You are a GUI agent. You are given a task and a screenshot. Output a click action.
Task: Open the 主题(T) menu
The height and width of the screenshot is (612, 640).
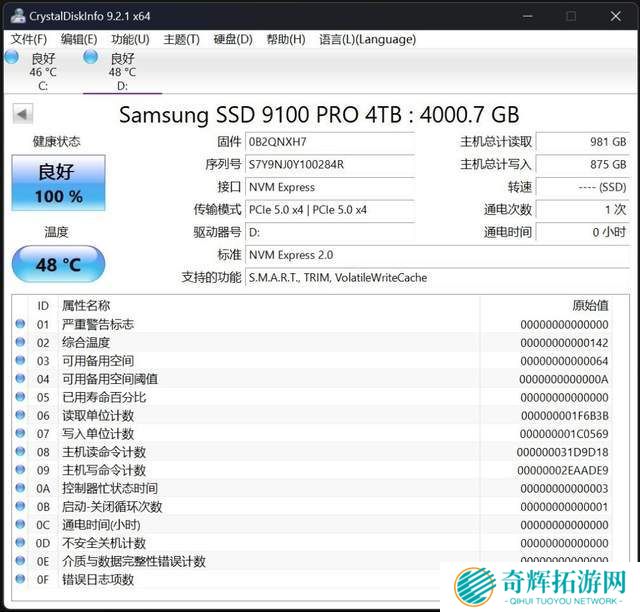click(x=181, y=39)
